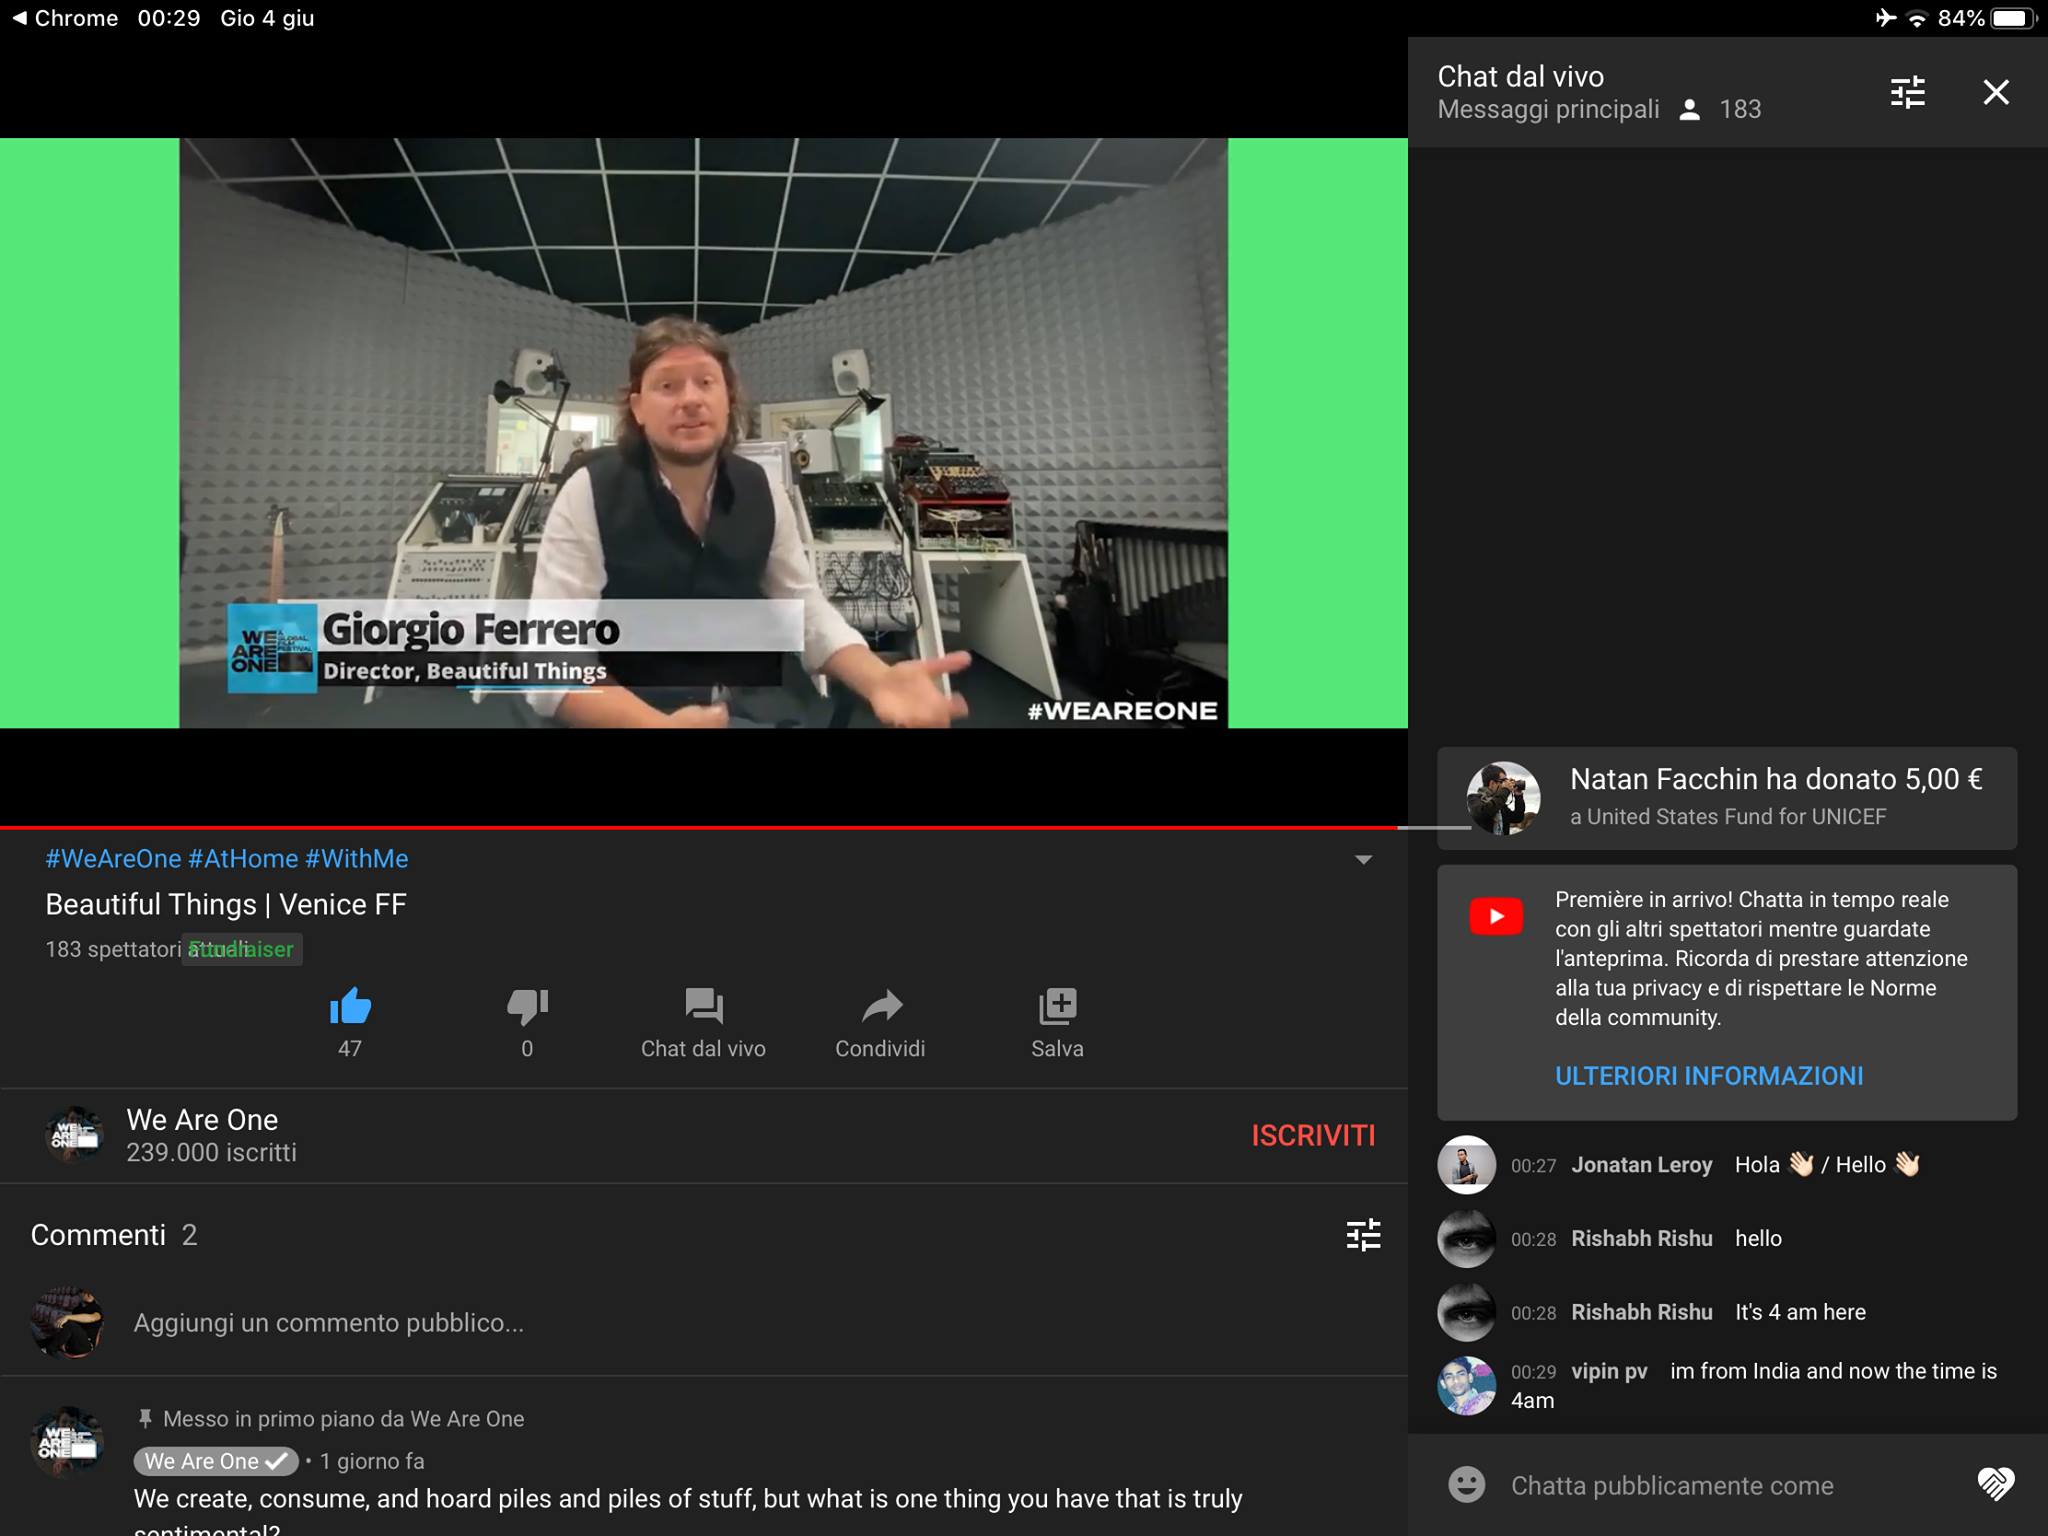The image size is (2048, 1536).
Task: Tap the Messaggi principali subtitle
Action: (x=1548, y=109)
